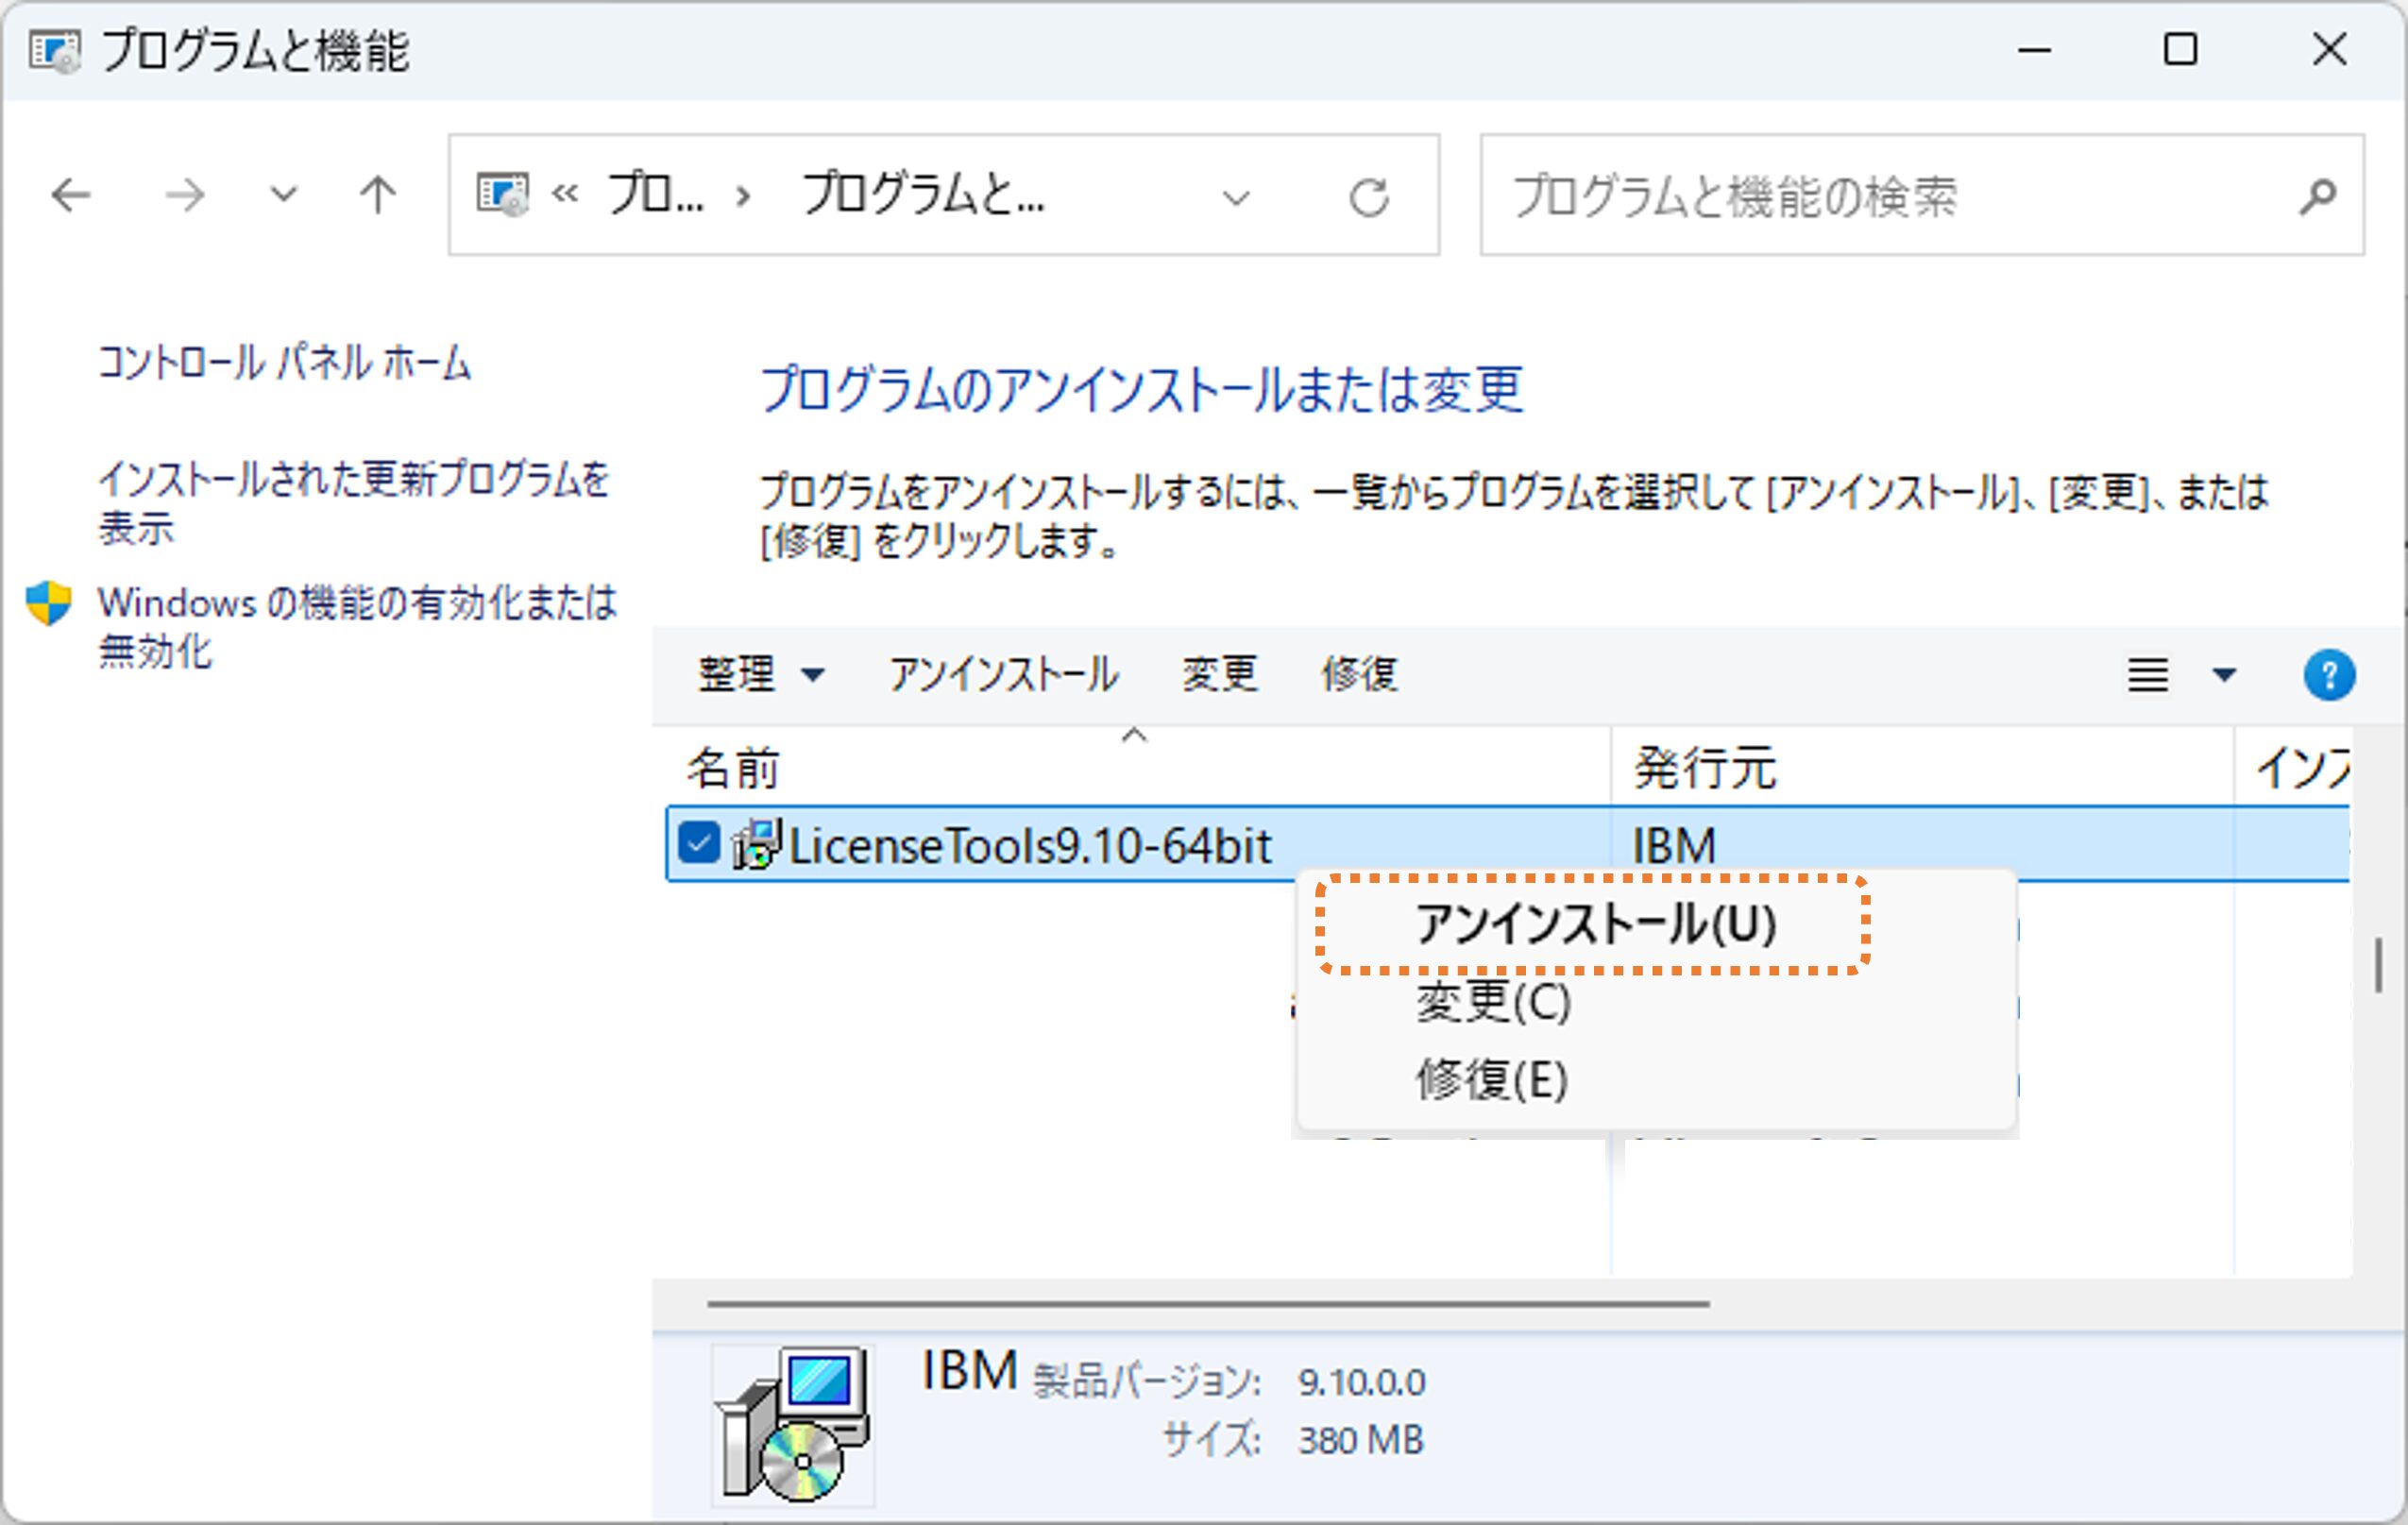The height and width of the screenshot is (1525, 2408).
Task: Expand the address bar history dropdown
Action: tap(1236, 197)
